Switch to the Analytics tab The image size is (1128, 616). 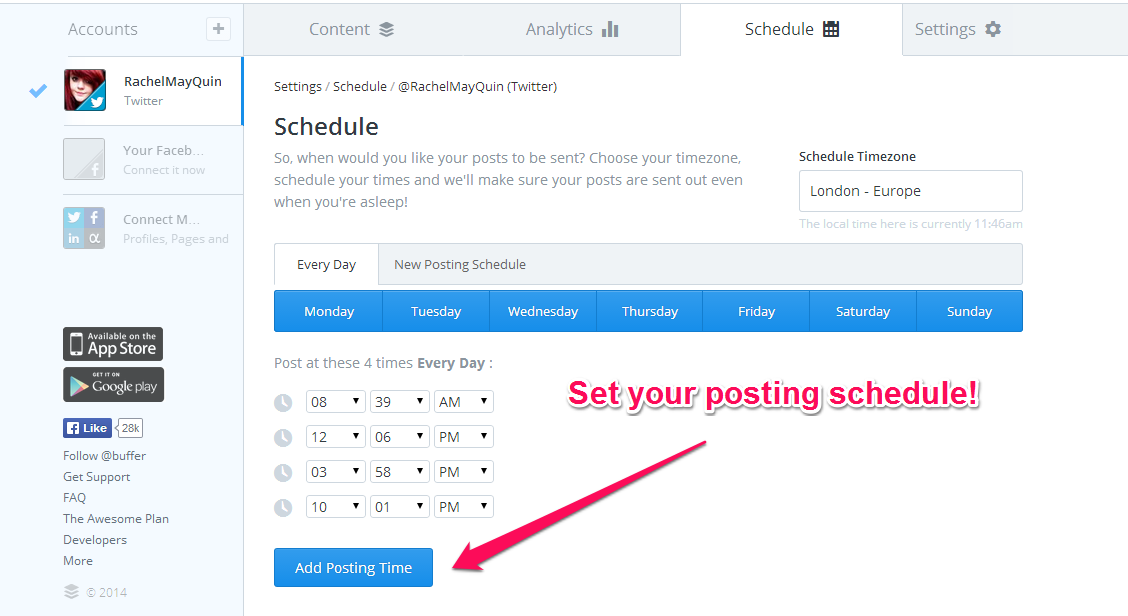[572, 30]
